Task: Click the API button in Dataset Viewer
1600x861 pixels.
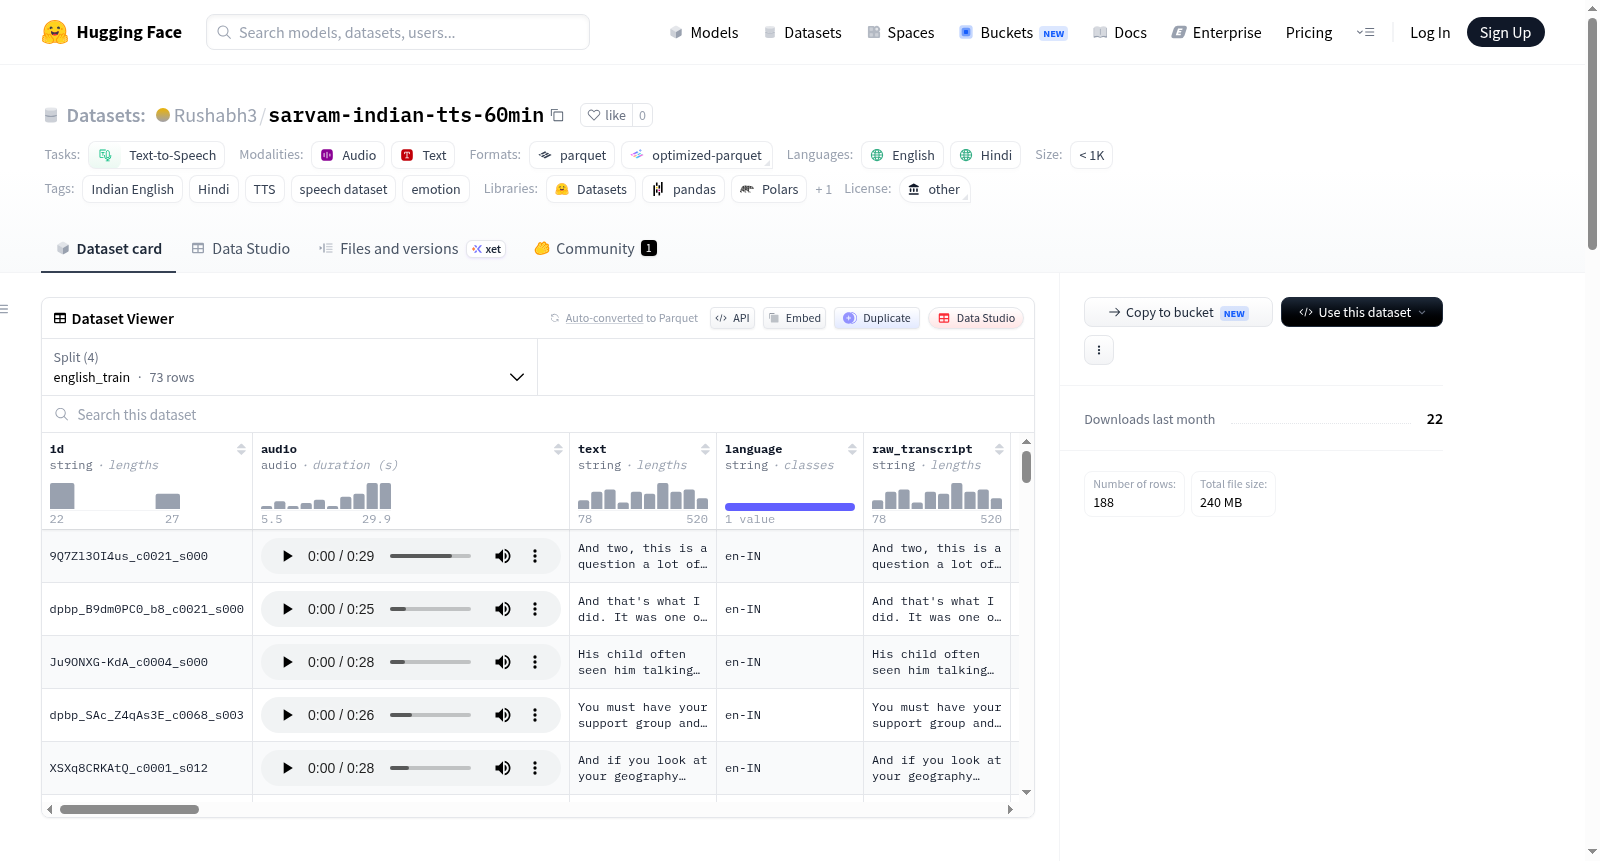Action: click(732, 318)
